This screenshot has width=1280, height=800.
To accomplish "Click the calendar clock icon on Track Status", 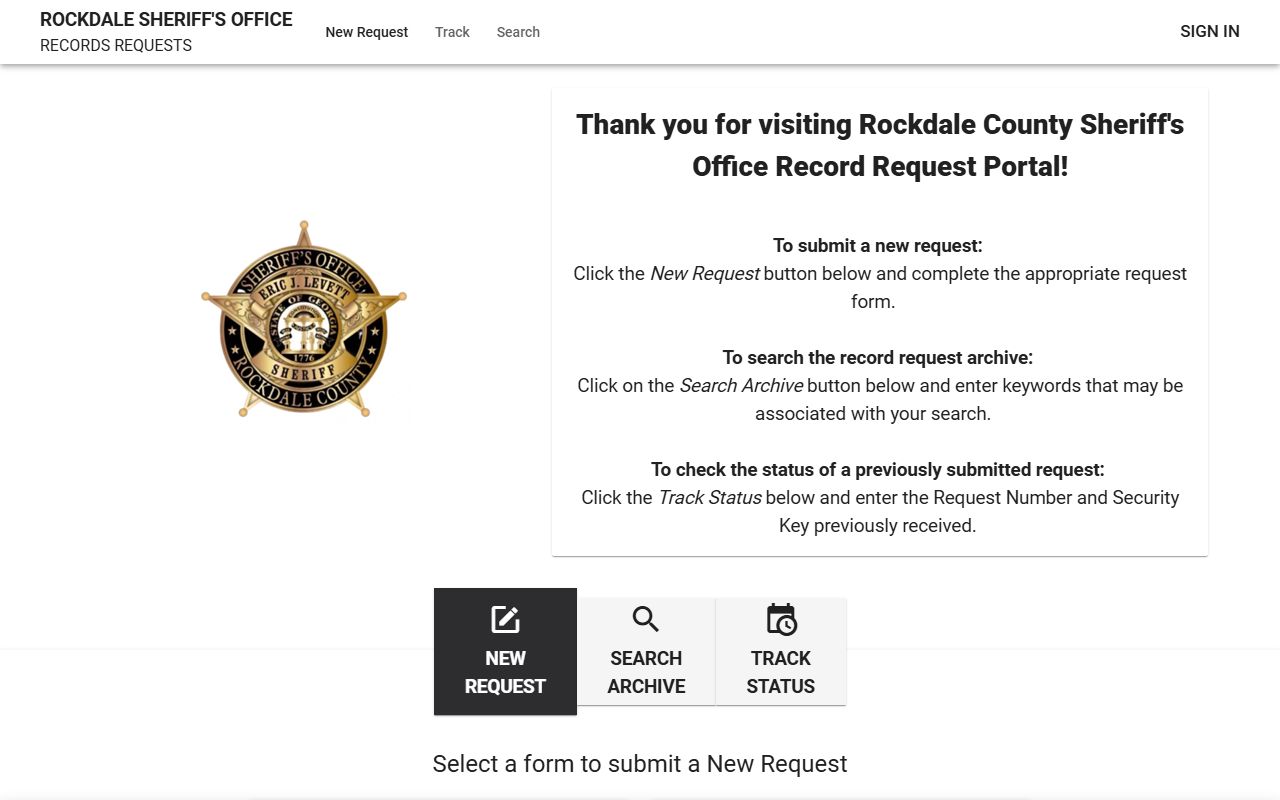I will coord(781,620).
